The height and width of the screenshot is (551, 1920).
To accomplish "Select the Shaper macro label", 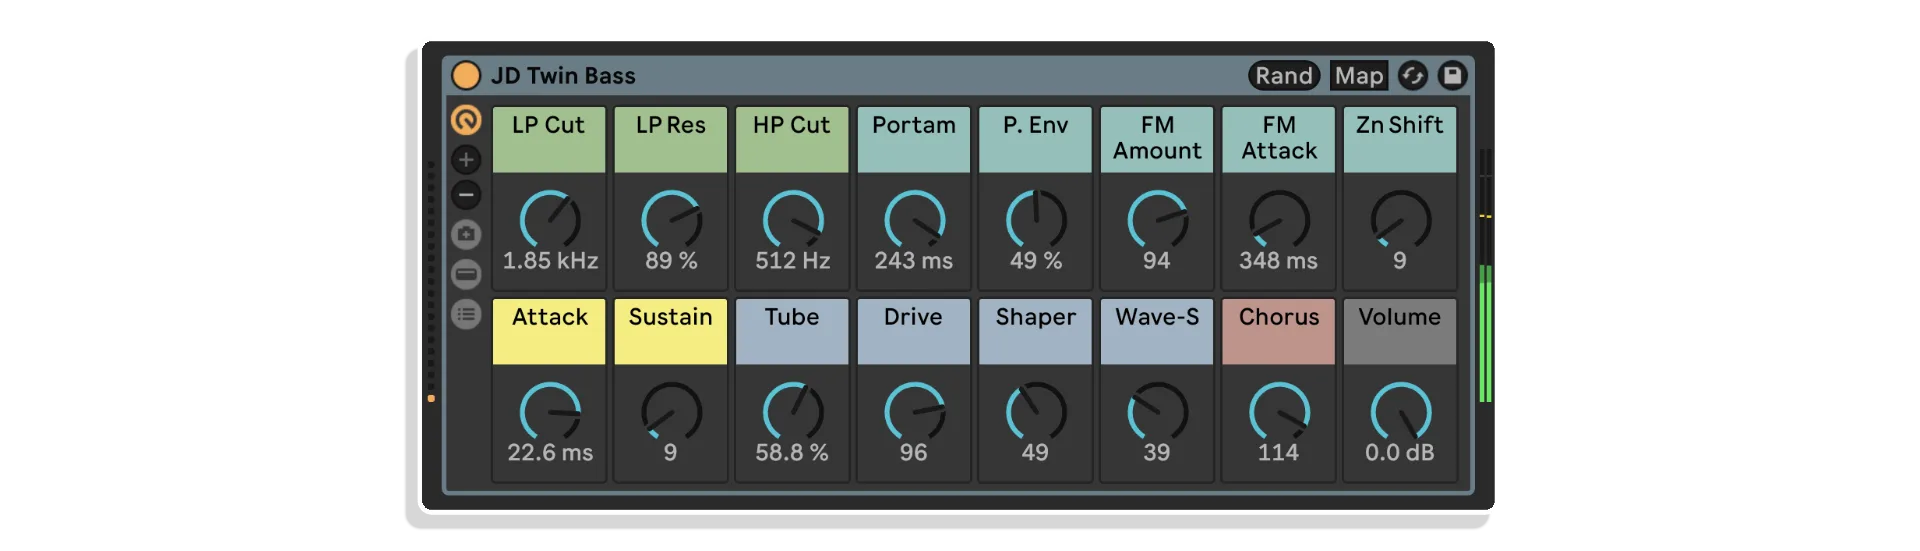I will point(1036,331).
